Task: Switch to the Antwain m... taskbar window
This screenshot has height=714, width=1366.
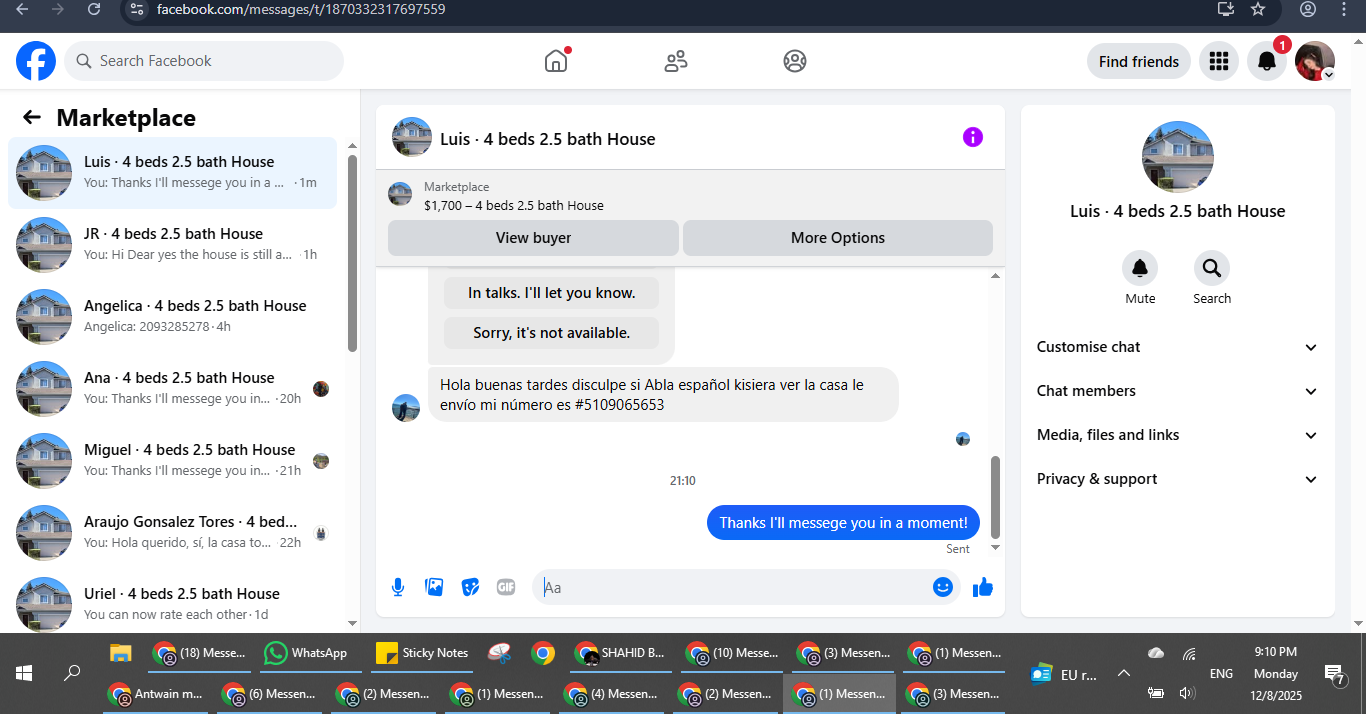Action: coord(156,693)
